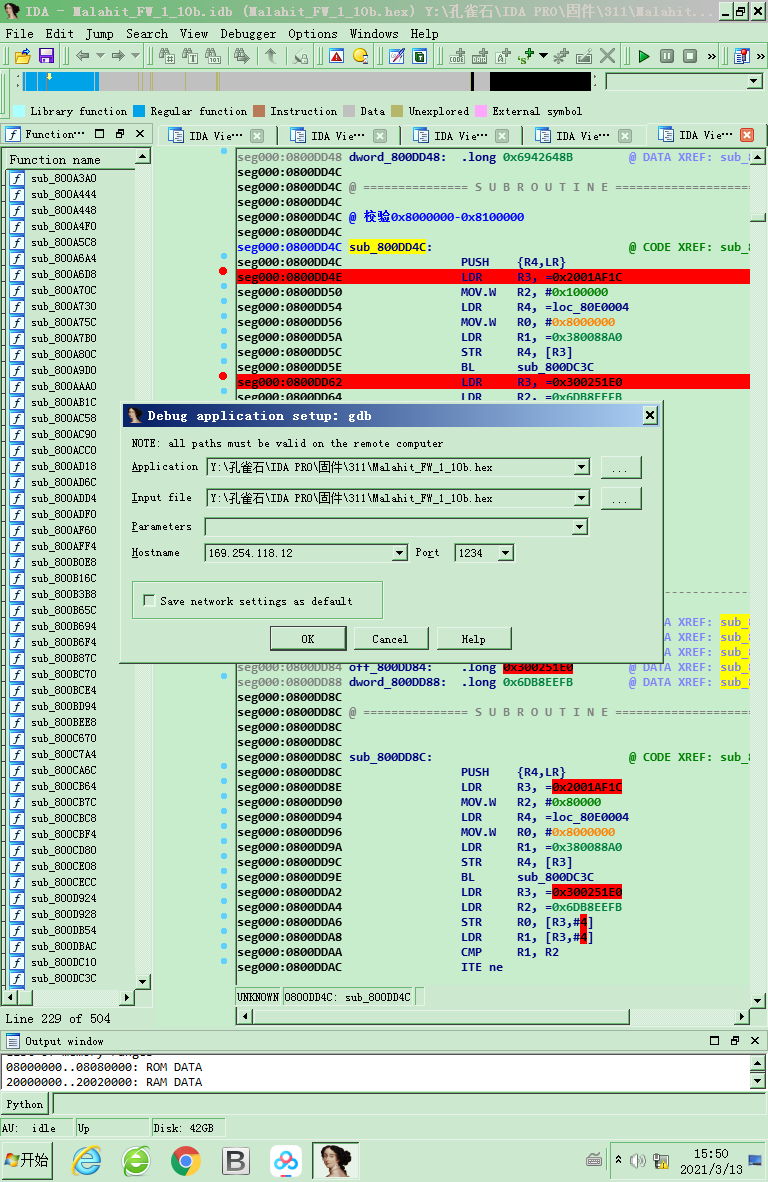
Task: Toggle breakpoint dot at line 0800DD8E
Action: tap(224, 781)
